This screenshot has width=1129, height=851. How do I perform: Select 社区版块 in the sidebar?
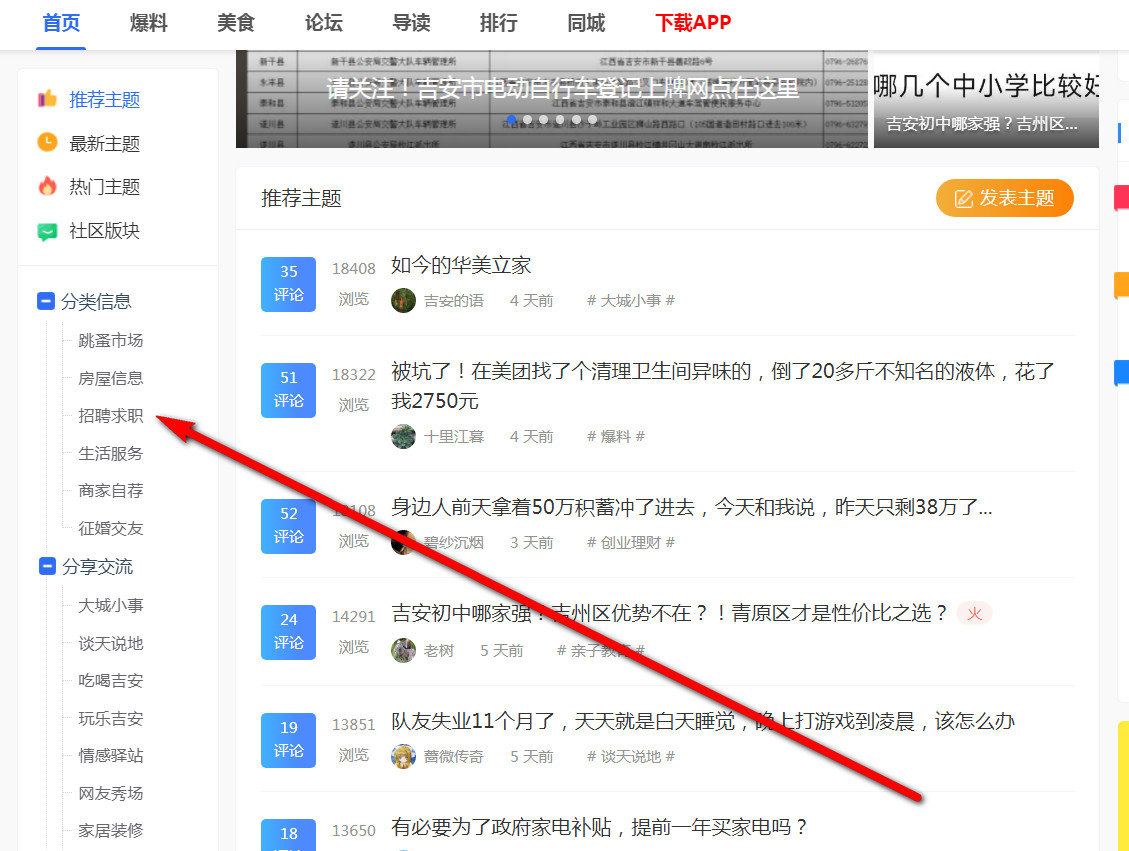[x=104, y=231]
